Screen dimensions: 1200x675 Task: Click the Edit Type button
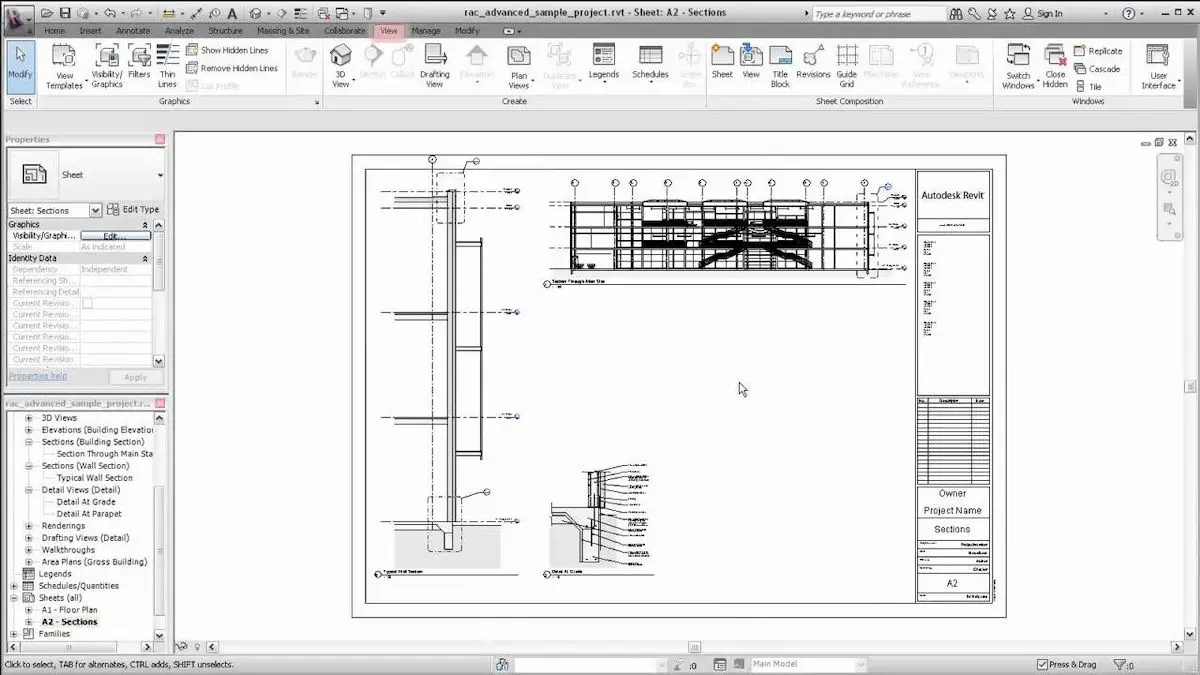[139, 210]
